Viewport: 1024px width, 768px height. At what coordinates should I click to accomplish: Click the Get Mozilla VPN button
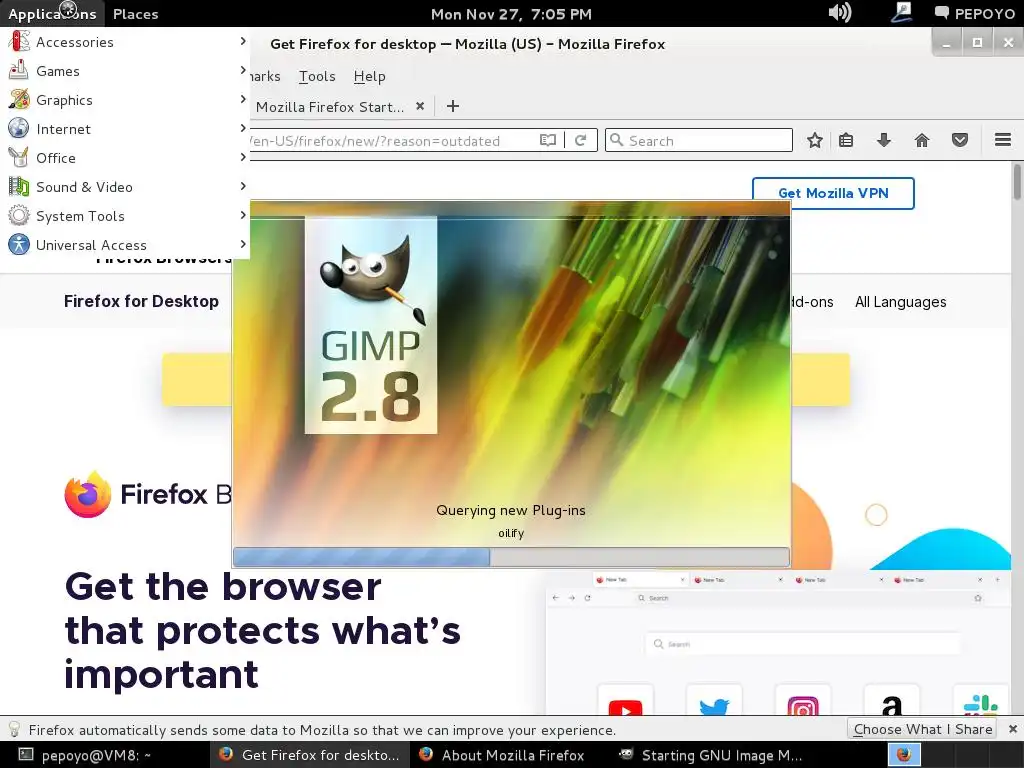click(x=833, y=193)
